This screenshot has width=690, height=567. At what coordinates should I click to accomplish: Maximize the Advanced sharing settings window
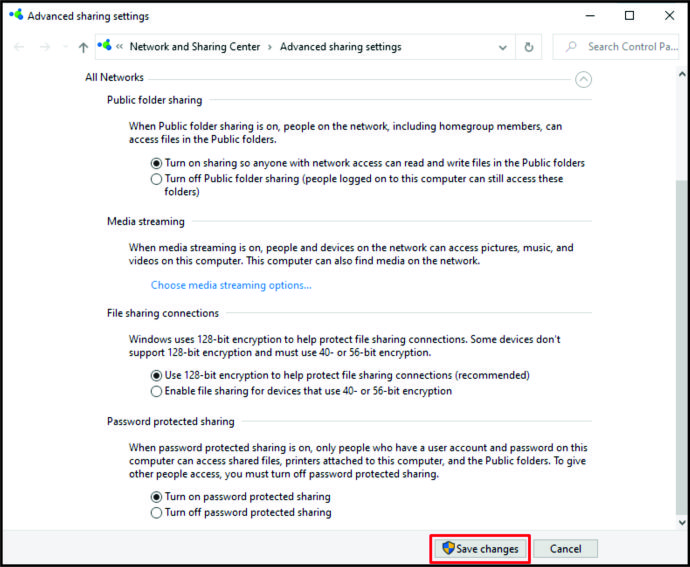[x=629, y=16]
